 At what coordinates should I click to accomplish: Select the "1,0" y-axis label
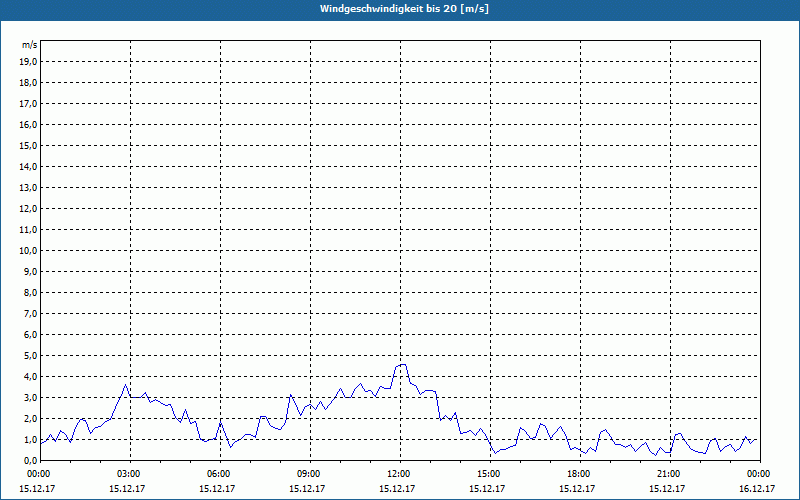pyautogui.click(x=30, y=440)
